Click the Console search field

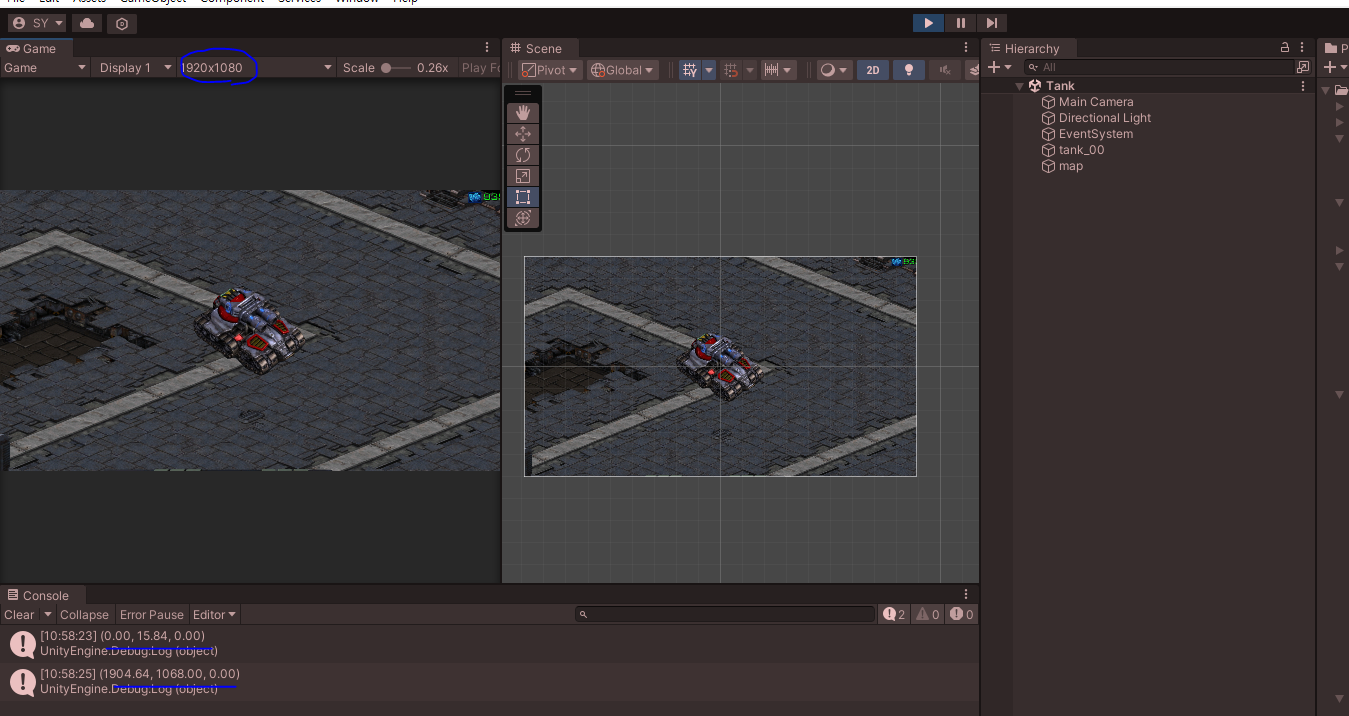click(x=725, y=615)
